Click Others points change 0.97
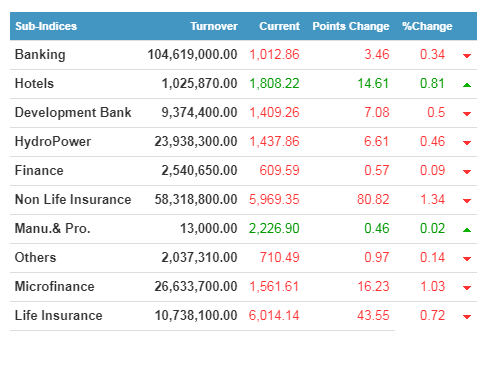 click(x=377, y=258)
